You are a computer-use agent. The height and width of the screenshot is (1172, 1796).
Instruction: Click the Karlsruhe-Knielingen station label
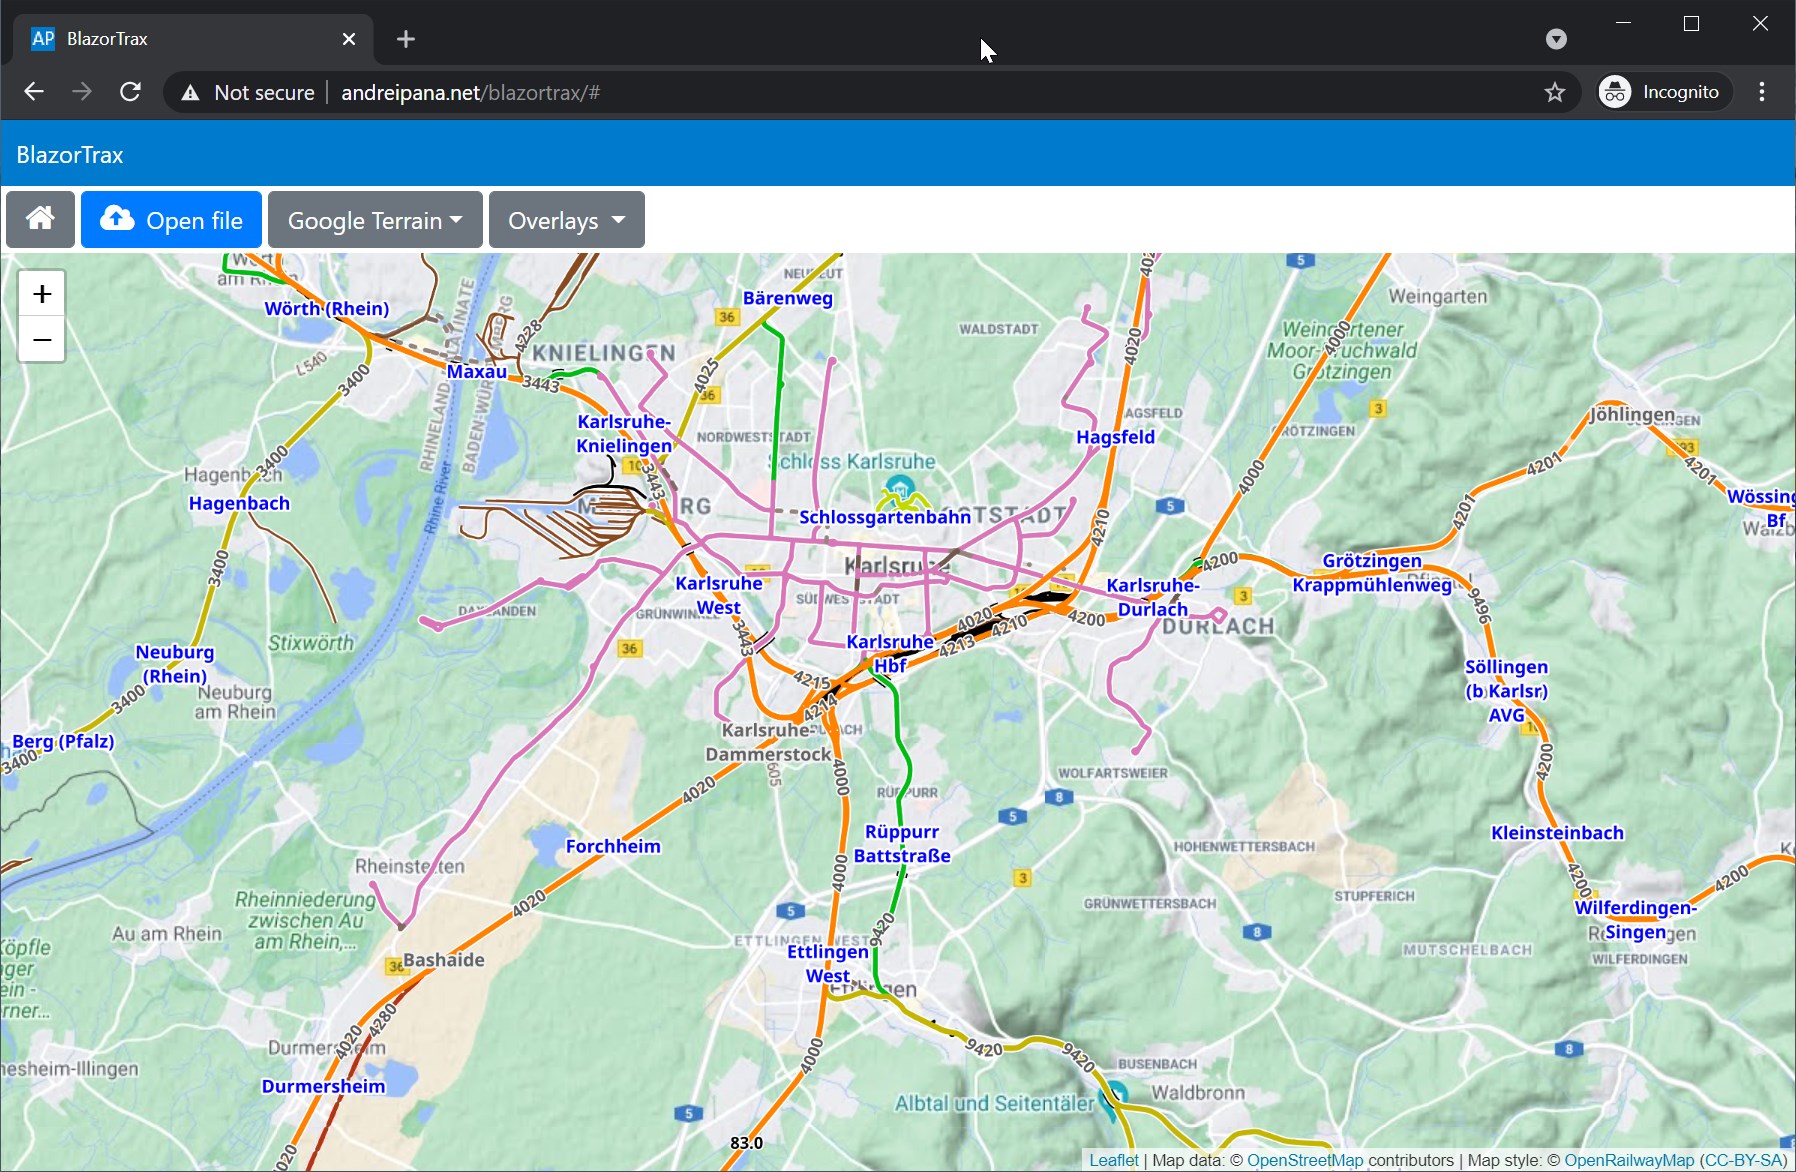(624, 433)
